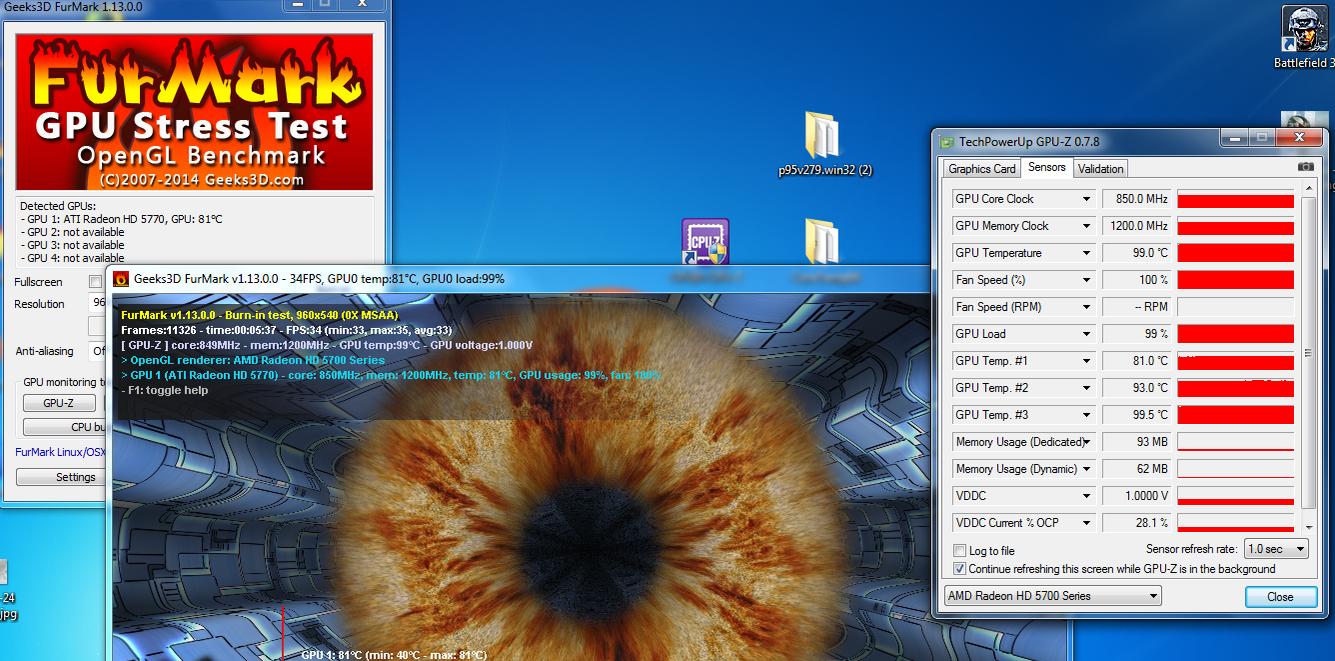Screen dimensions: 1335x661
Task: Expand the GPU Temp. #1 dropdown
Action: (1086, 361)
